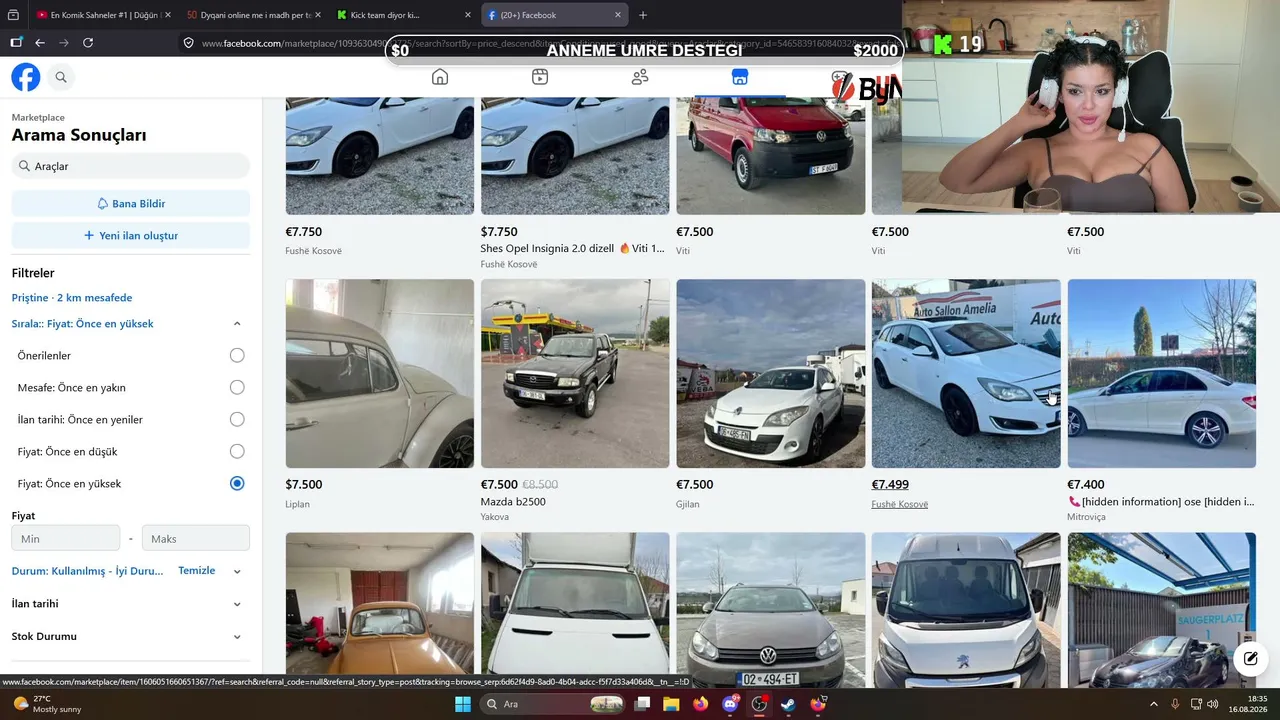Click the browser back arrow
This screenshot has height=720, width=1280.
pos(40,43)
